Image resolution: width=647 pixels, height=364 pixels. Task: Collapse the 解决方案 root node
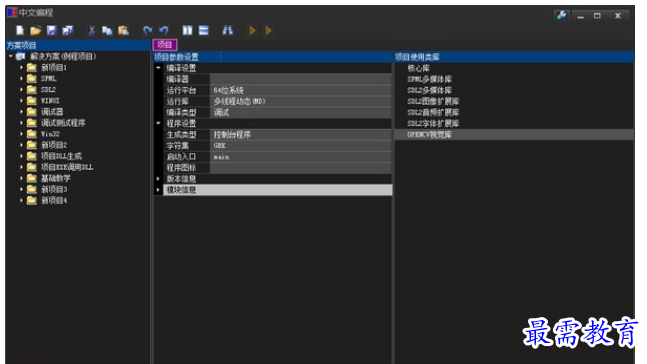point(11,56)
